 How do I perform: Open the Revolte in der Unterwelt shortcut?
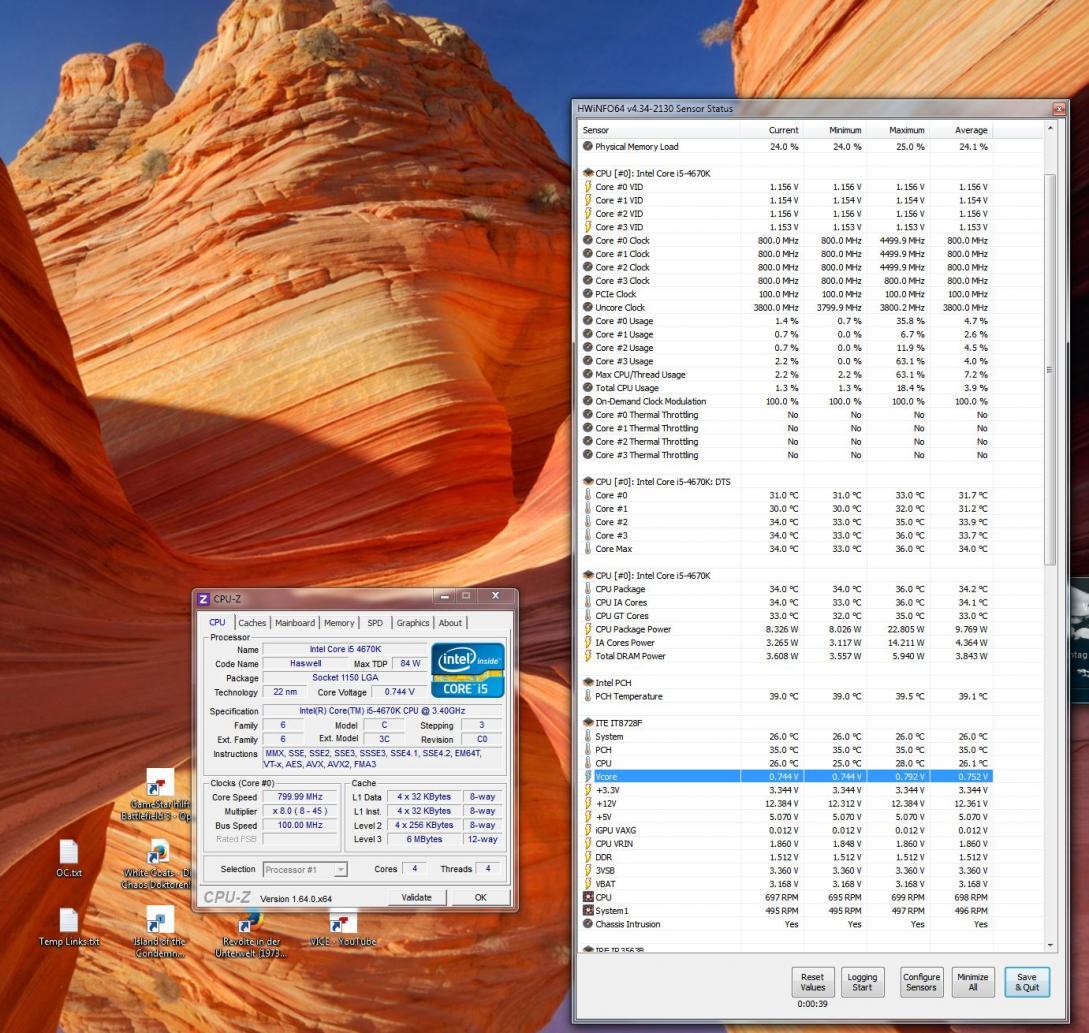pyautogui.click(x=251, y=933)
